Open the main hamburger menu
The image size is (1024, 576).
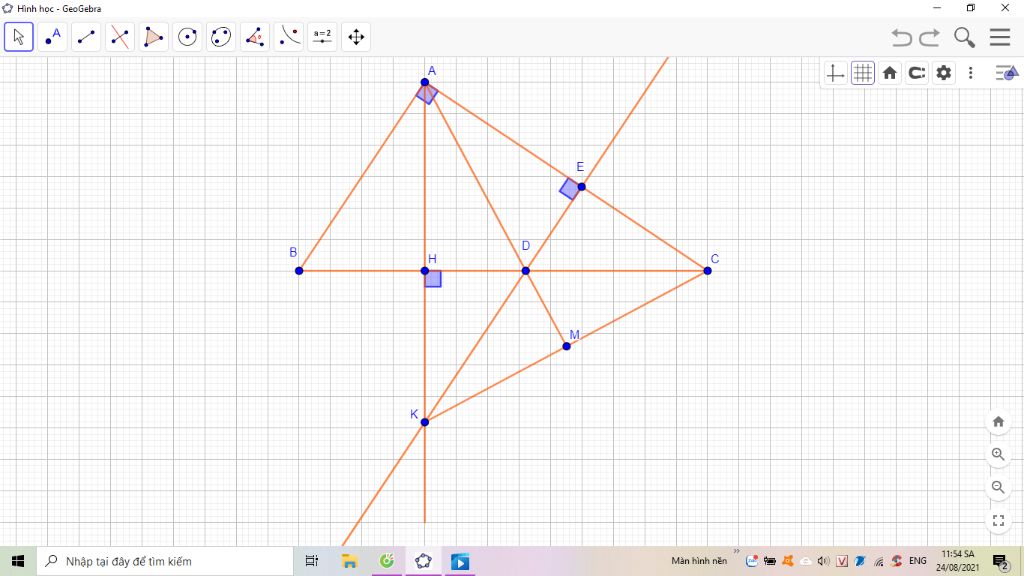(x=1000, y=38)
